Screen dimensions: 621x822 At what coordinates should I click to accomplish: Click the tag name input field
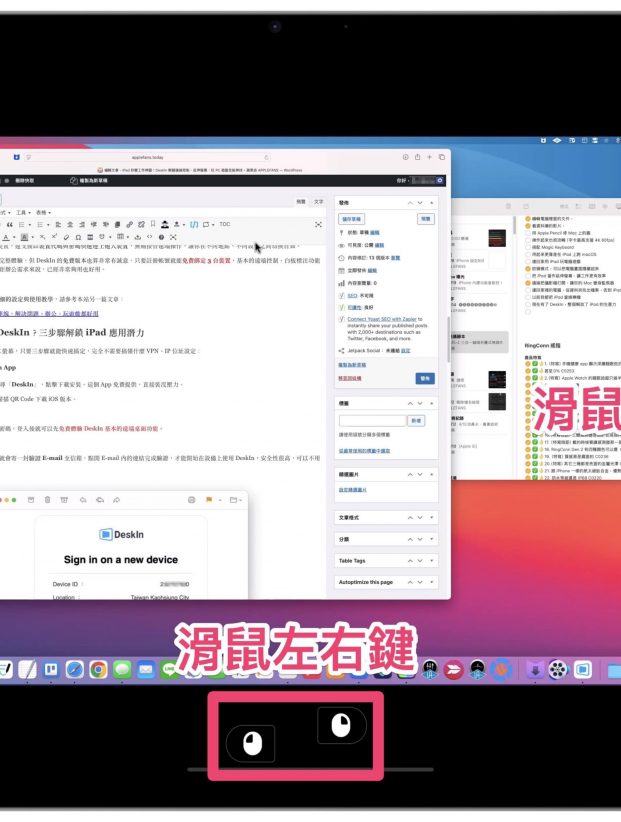(x=372, y=421)
